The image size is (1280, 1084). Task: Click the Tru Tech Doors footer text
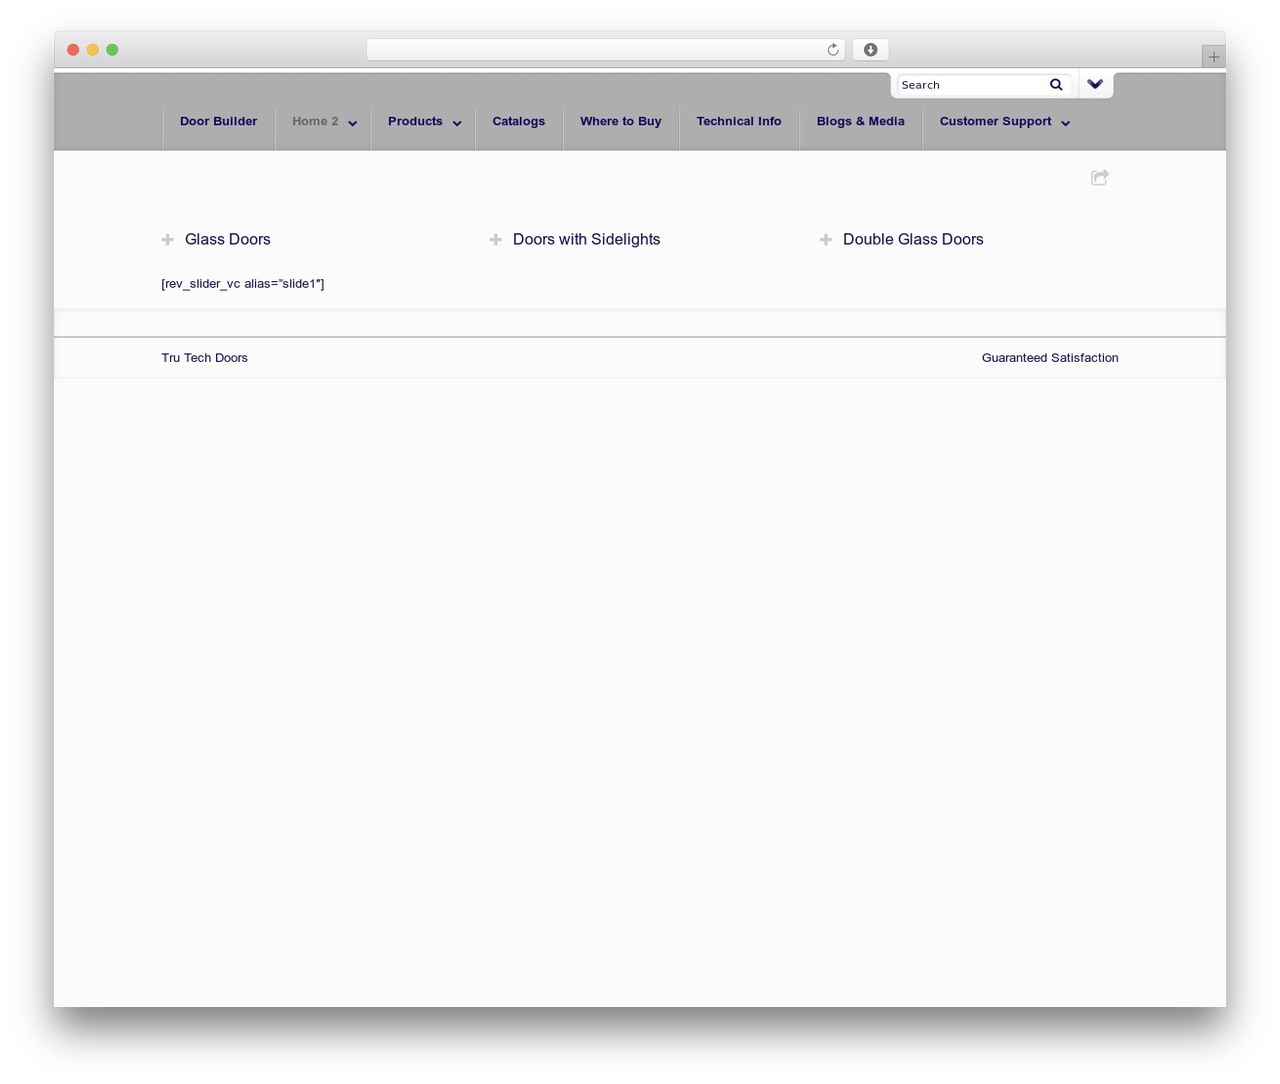pos(205,358)
